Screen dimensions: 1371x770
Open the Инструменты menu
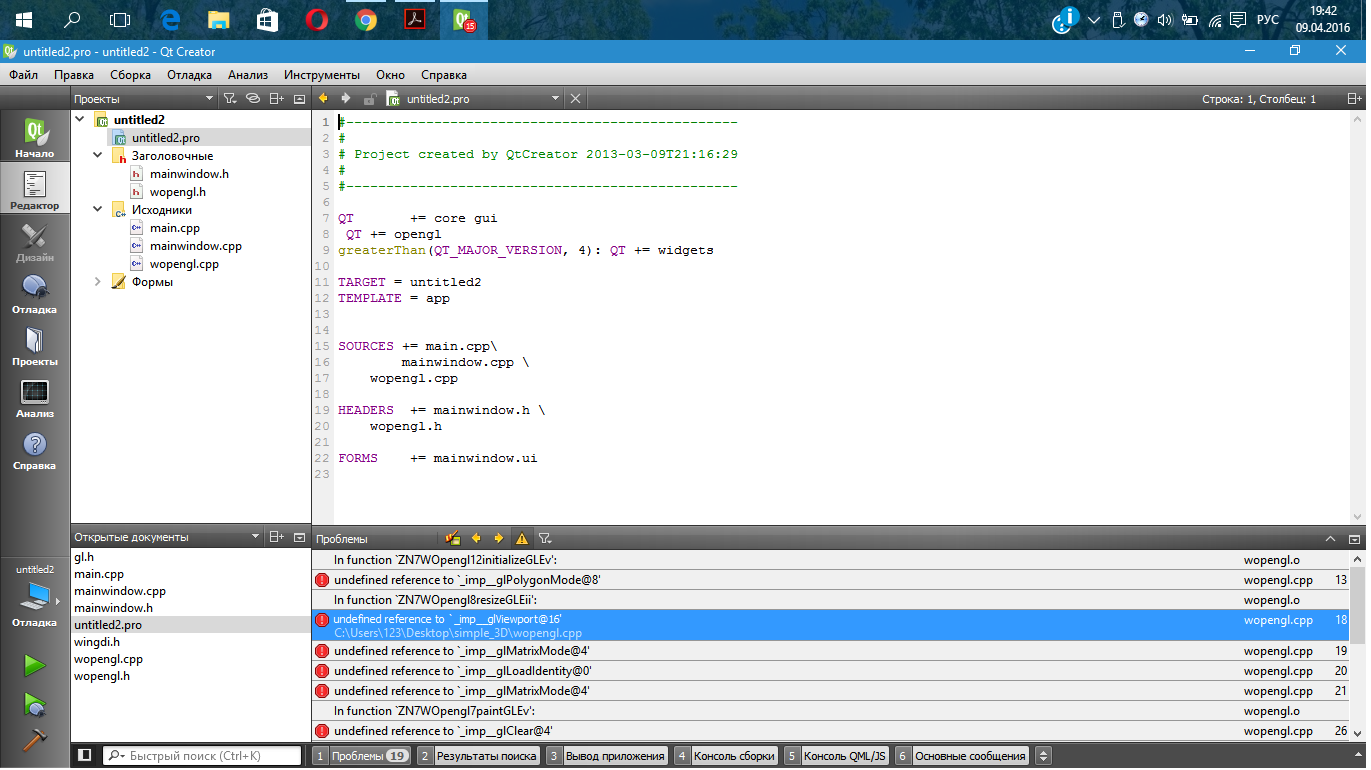click(x=322, y=74)
